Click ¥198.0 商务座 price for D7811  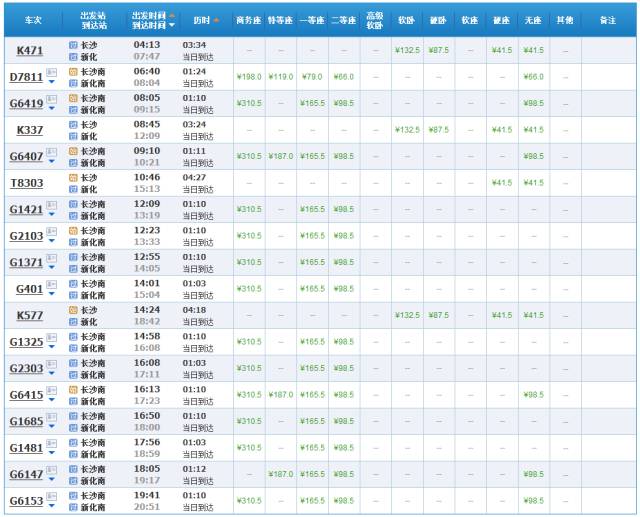(249, 77)
